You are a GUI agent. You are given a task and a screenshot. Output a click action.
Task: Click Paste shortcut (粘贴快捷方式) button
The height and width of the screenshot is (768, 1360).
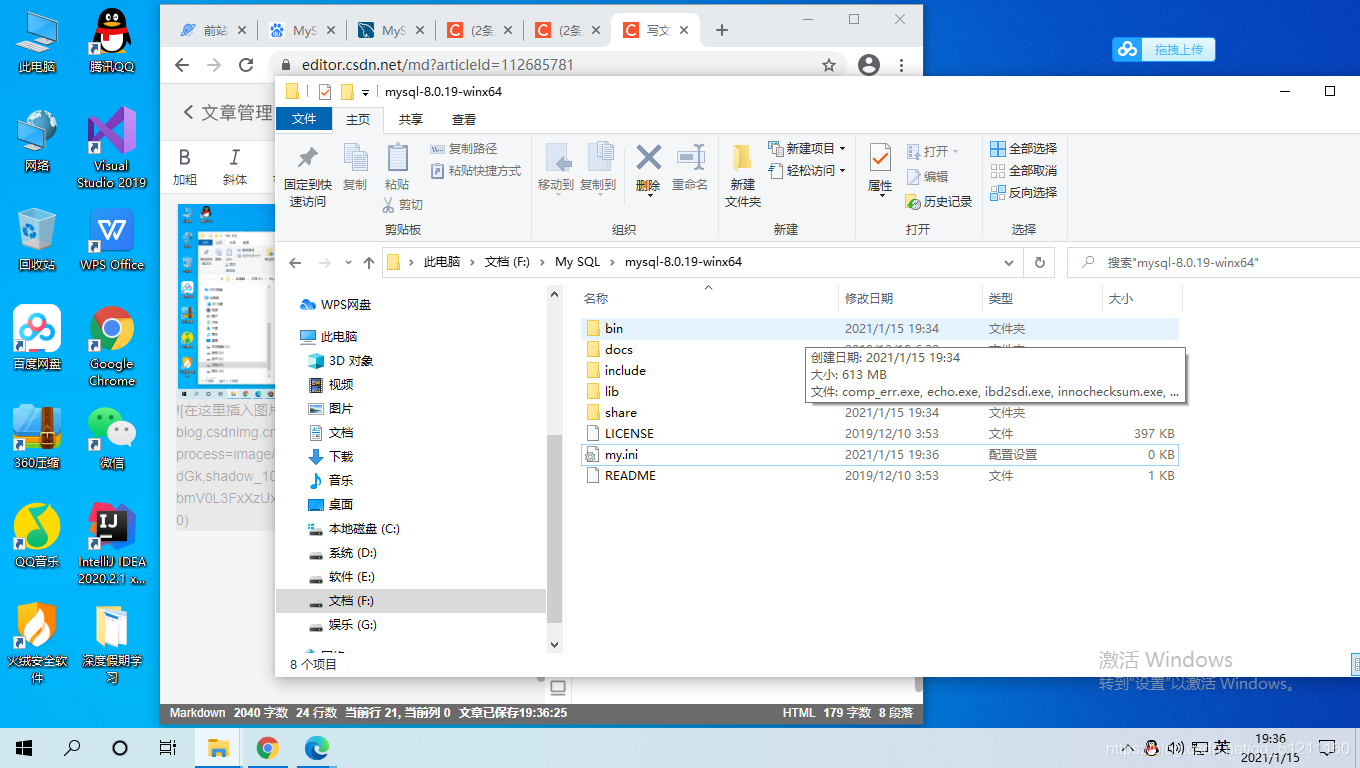pos(476,171)
